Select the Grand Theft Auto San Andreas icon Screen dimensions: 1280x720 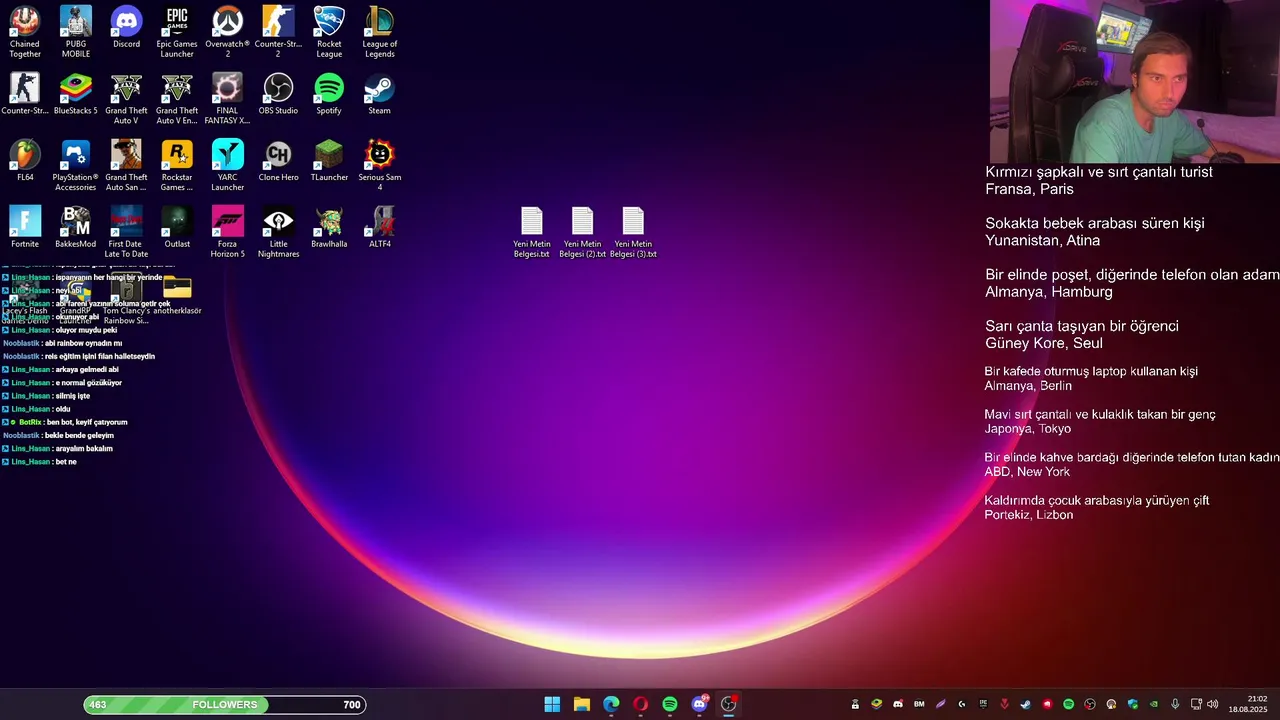(x=126, y=165)
